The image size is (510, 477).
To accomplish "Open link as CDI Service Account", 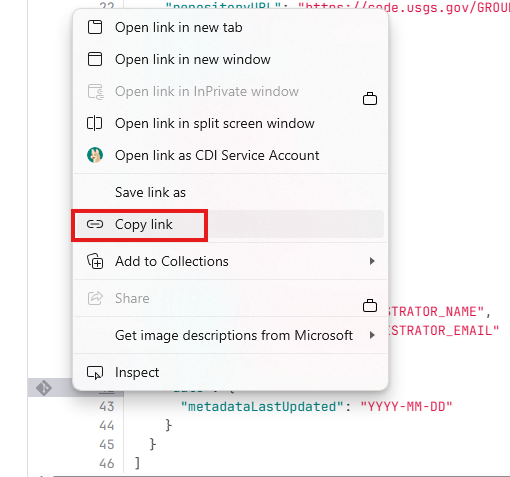I will click(x=230, y=155).
